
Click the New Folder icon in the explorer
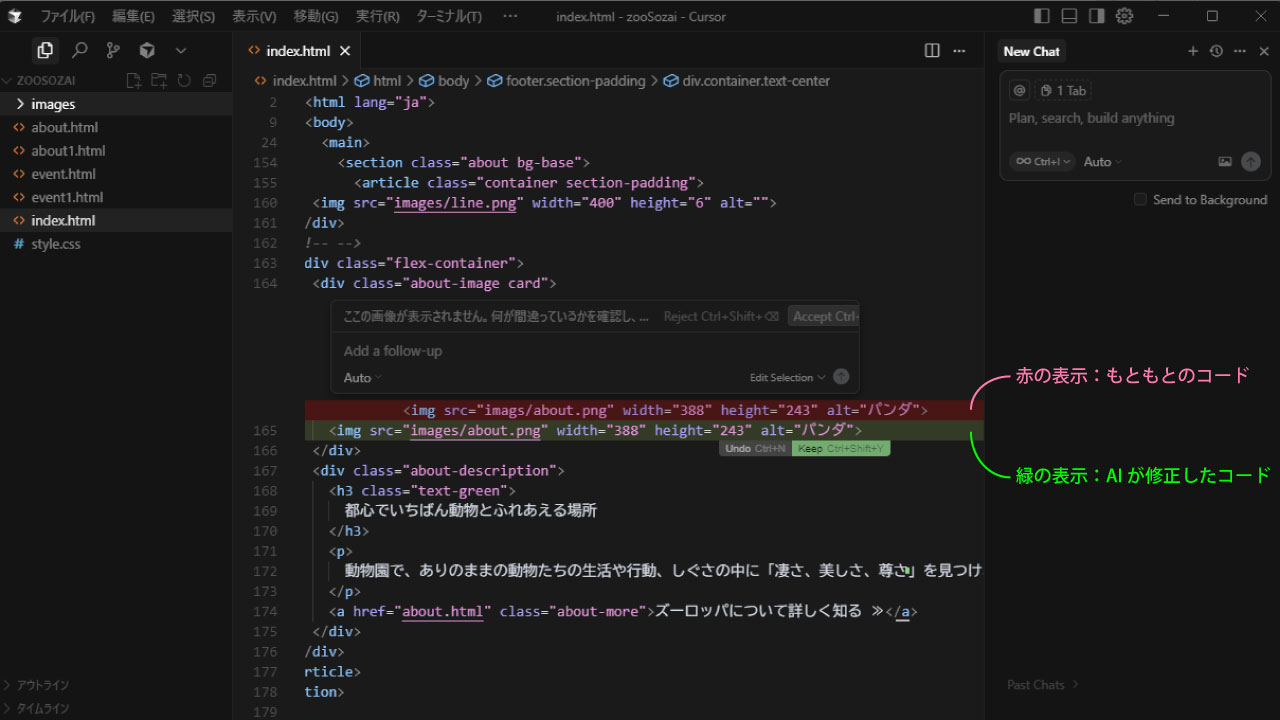pyautogui.click(x=159, y=80)
